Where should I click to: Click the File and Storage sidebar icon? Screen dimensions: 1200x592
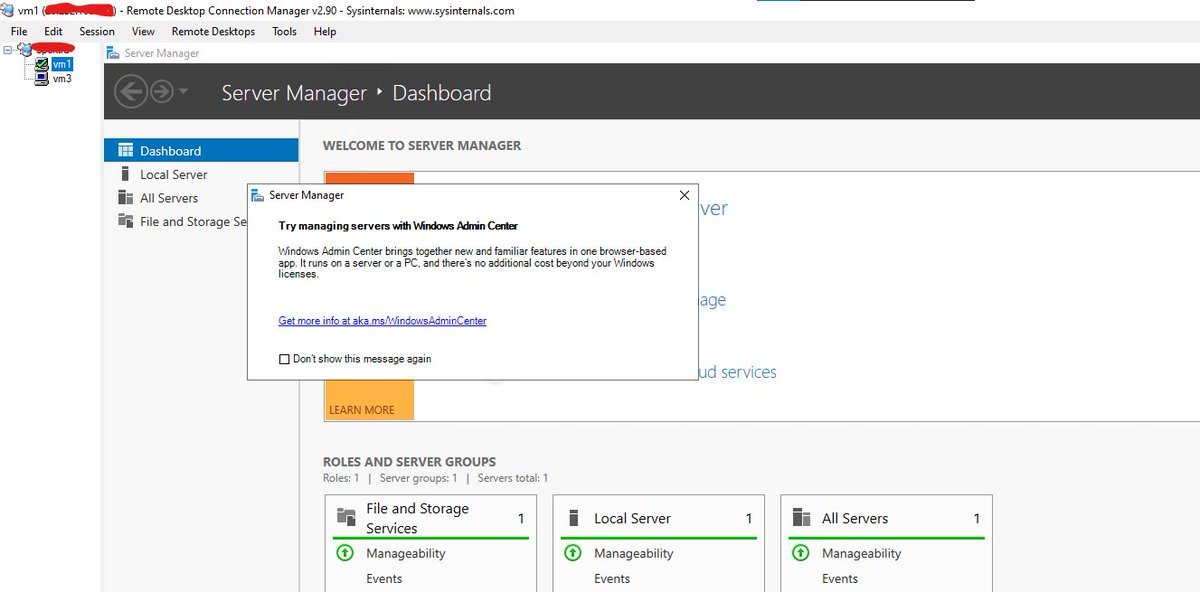coord(125,221)
